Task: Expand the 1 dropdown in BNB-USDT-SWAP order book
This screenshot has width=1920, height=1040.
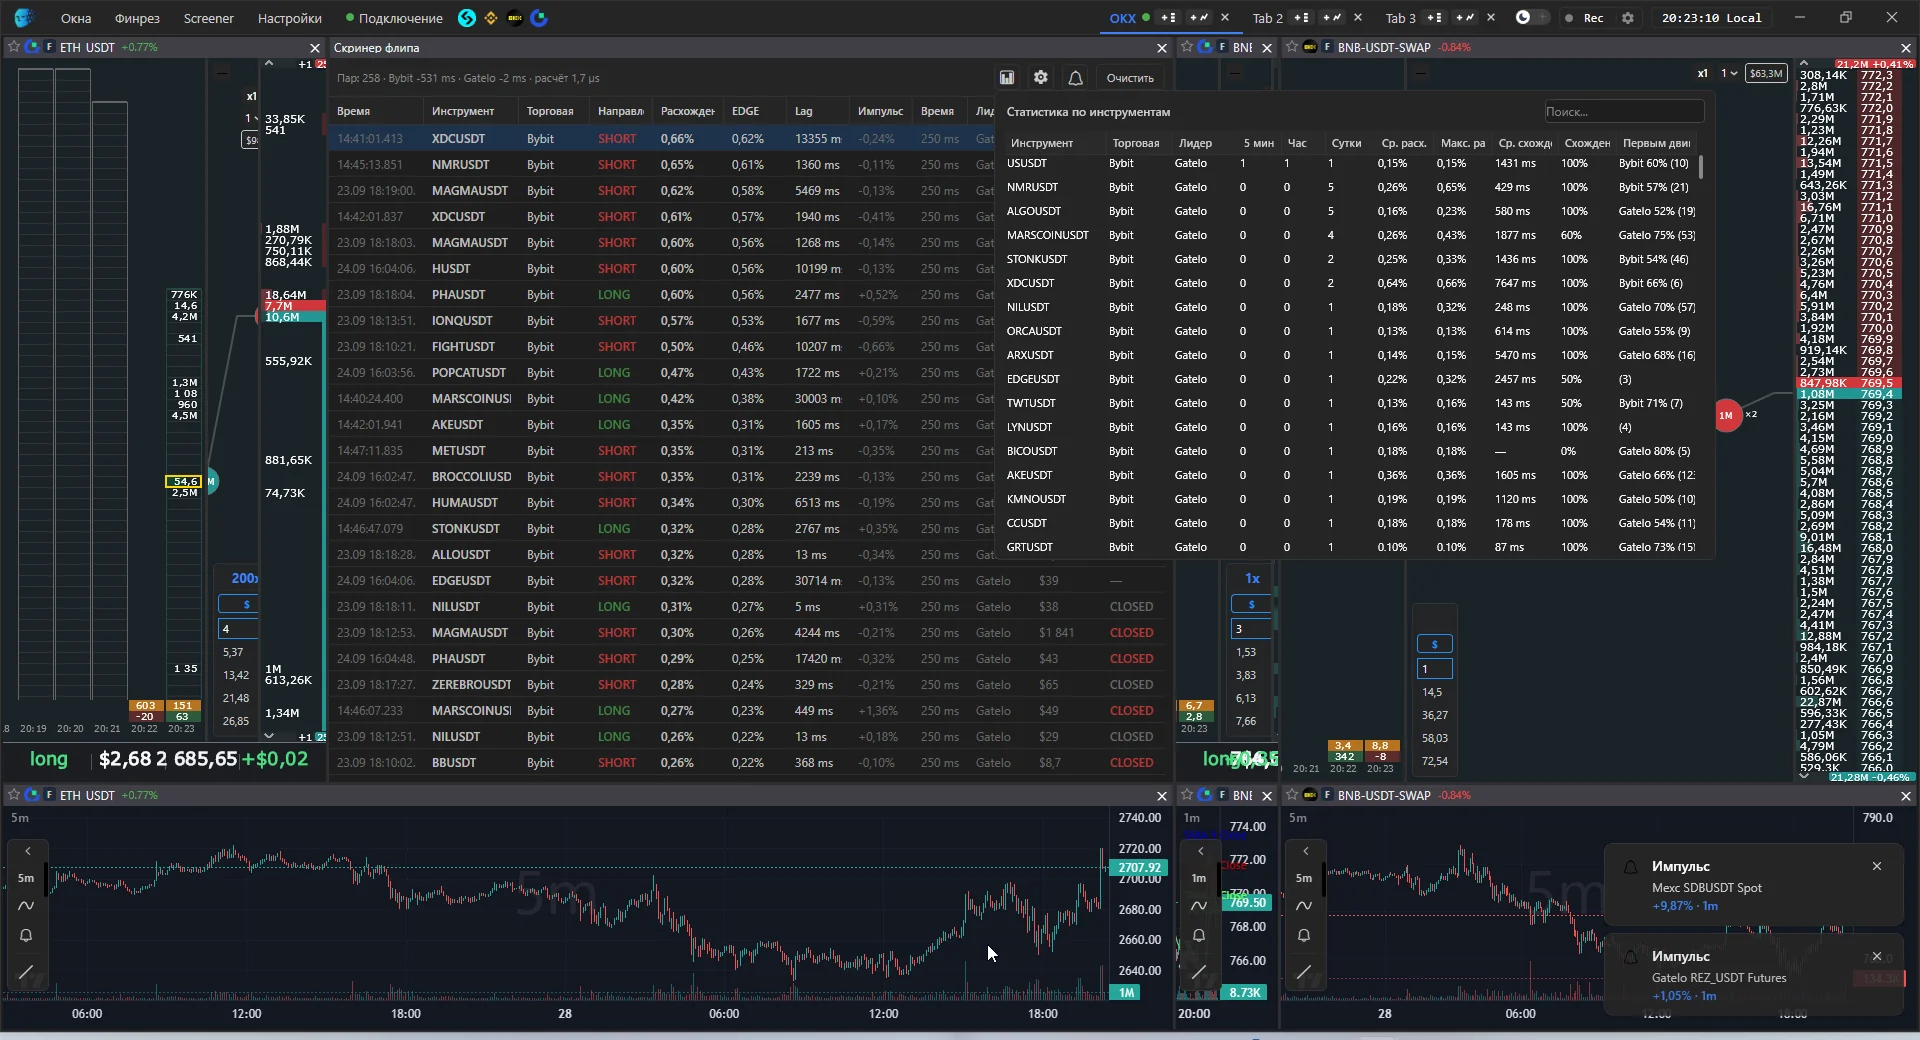Action: pyautogui.click(x=1729, y=73)
